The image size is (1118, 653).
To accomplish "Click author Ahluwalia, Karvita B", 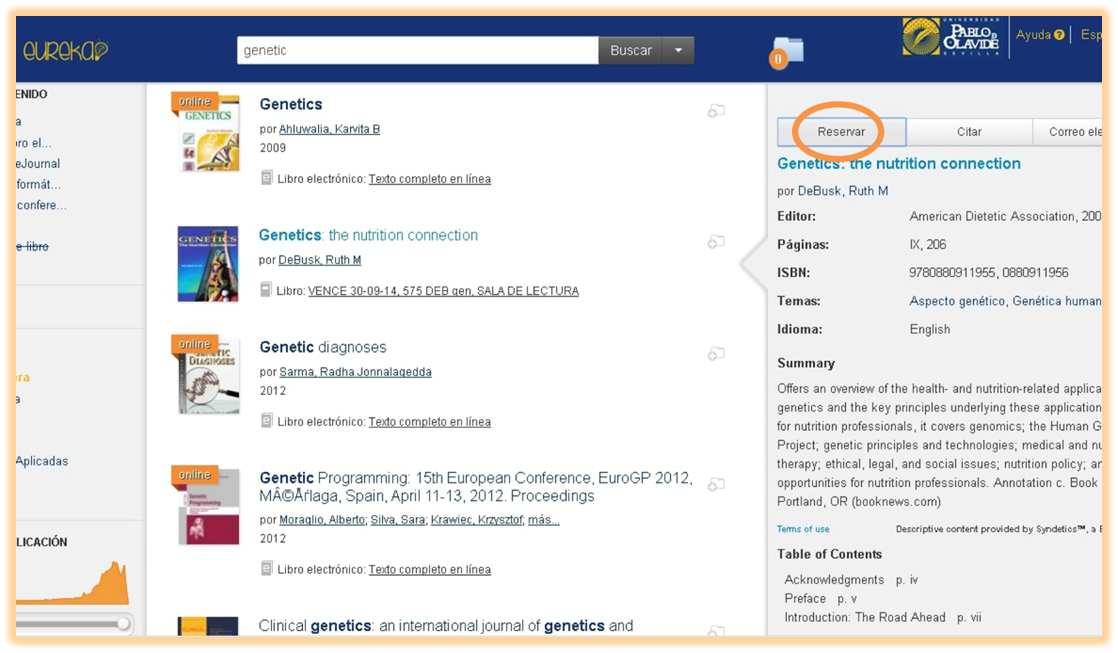I will 329,129.
